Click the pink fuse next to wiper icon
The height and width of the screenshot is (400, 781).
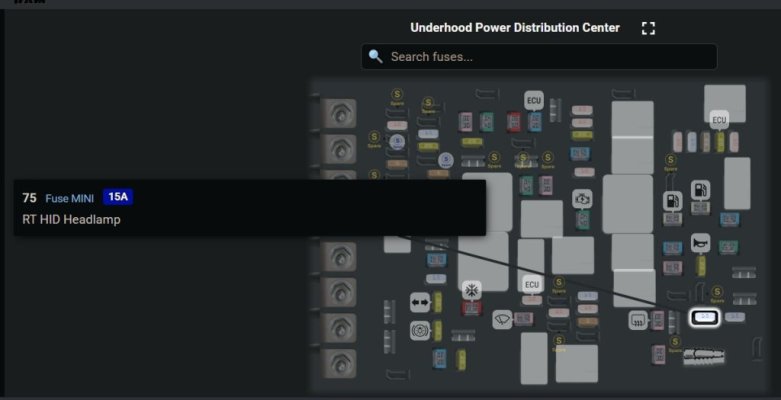point(523,319)
